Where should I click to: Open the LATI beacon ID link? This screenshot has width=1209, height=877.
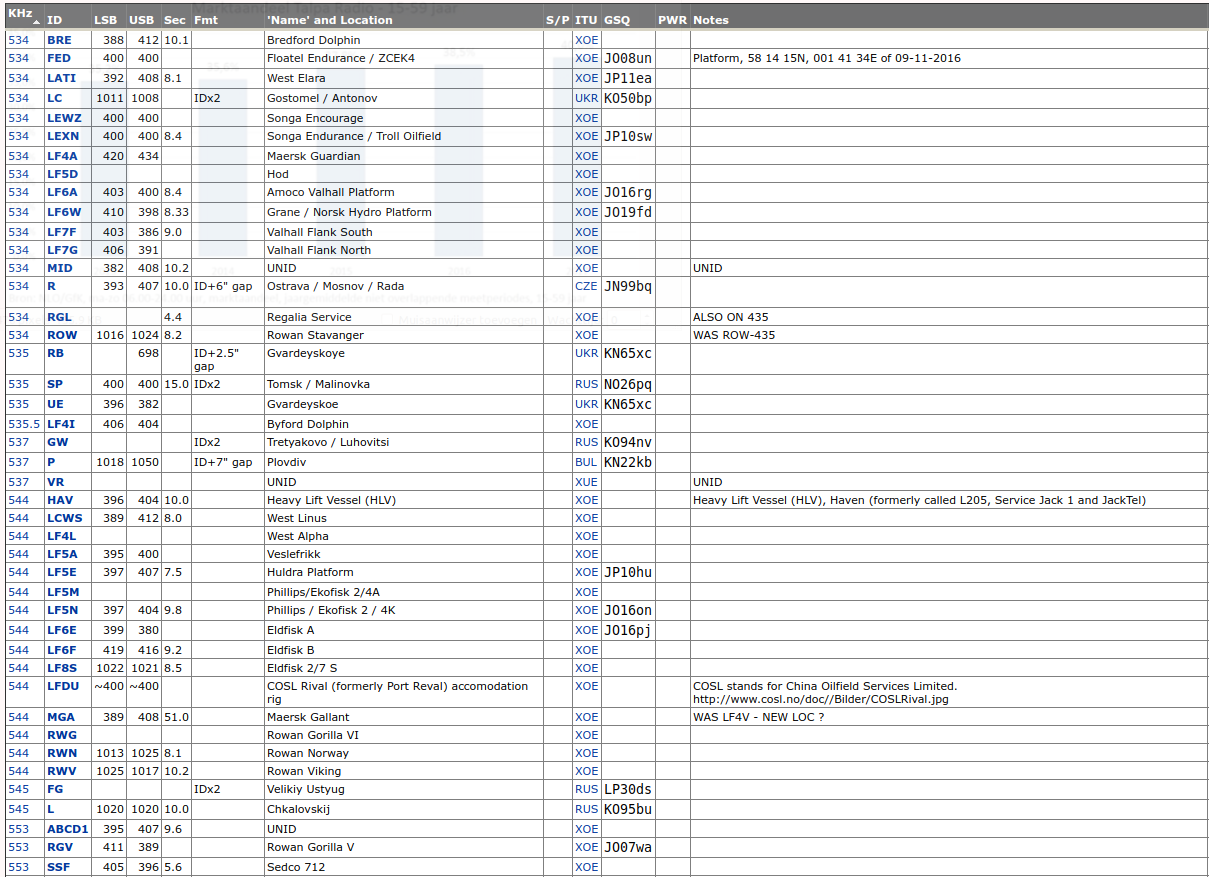pyautogui.click(x=61, y=78)
